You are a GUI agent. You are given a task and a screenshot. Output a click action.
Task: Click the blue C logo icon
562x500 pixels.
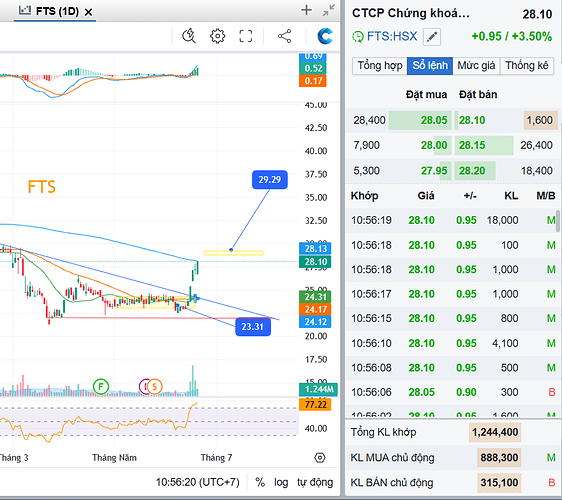pyautogui.click(x=325, y=36)
